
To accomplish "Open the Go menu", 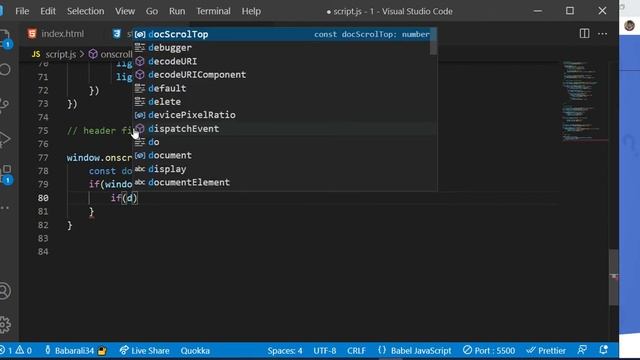I will point(152,11).
